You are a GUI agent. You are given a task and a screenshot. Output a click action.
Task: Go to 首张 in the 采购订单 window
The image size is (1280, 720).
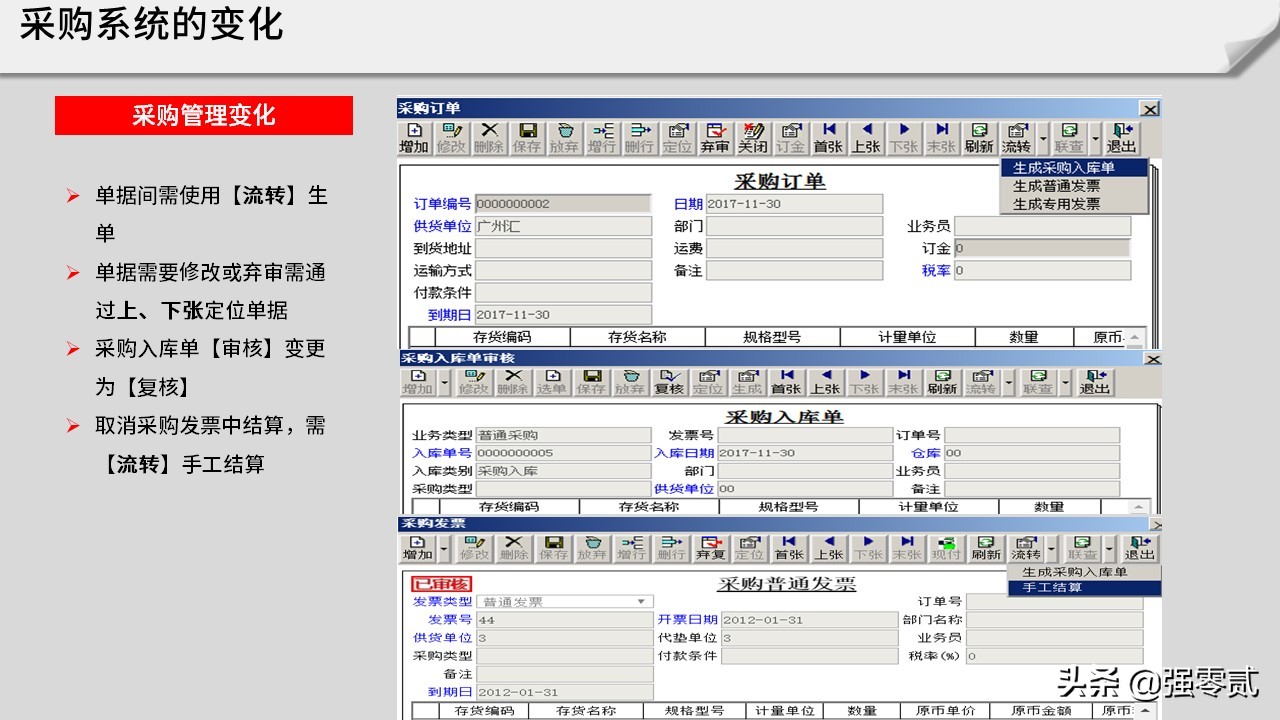click(x=828, y=138)
